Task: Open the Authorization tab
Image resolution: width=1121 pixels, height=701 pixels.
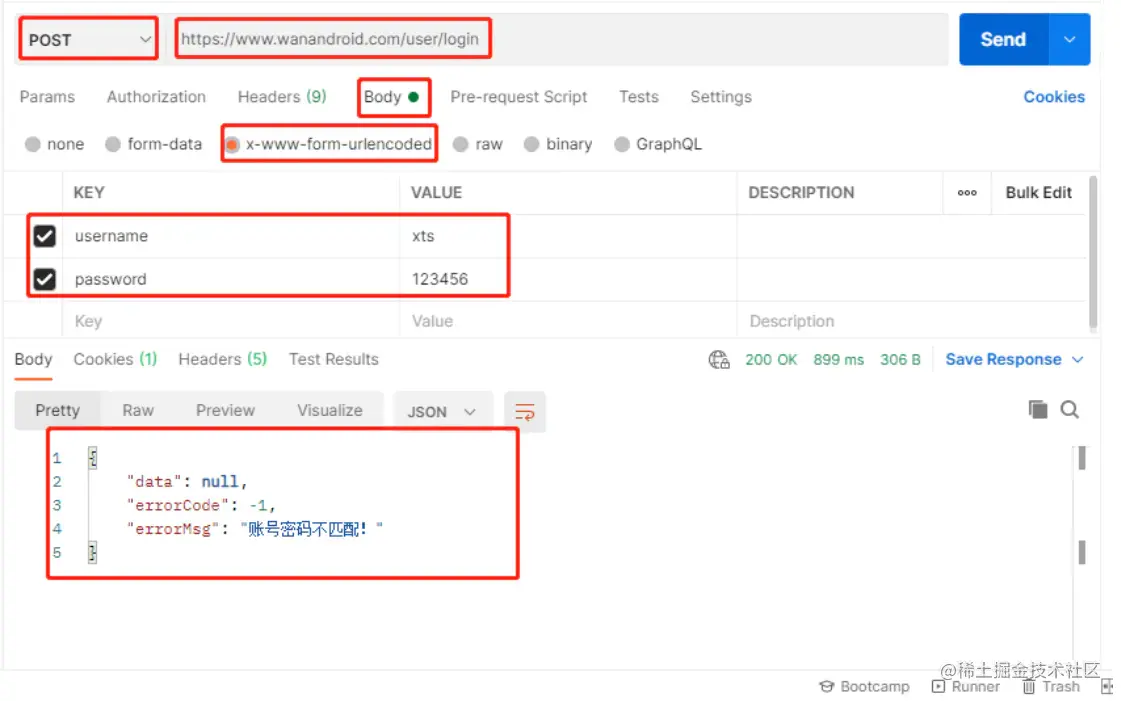Action: click(x=156, y=96)
